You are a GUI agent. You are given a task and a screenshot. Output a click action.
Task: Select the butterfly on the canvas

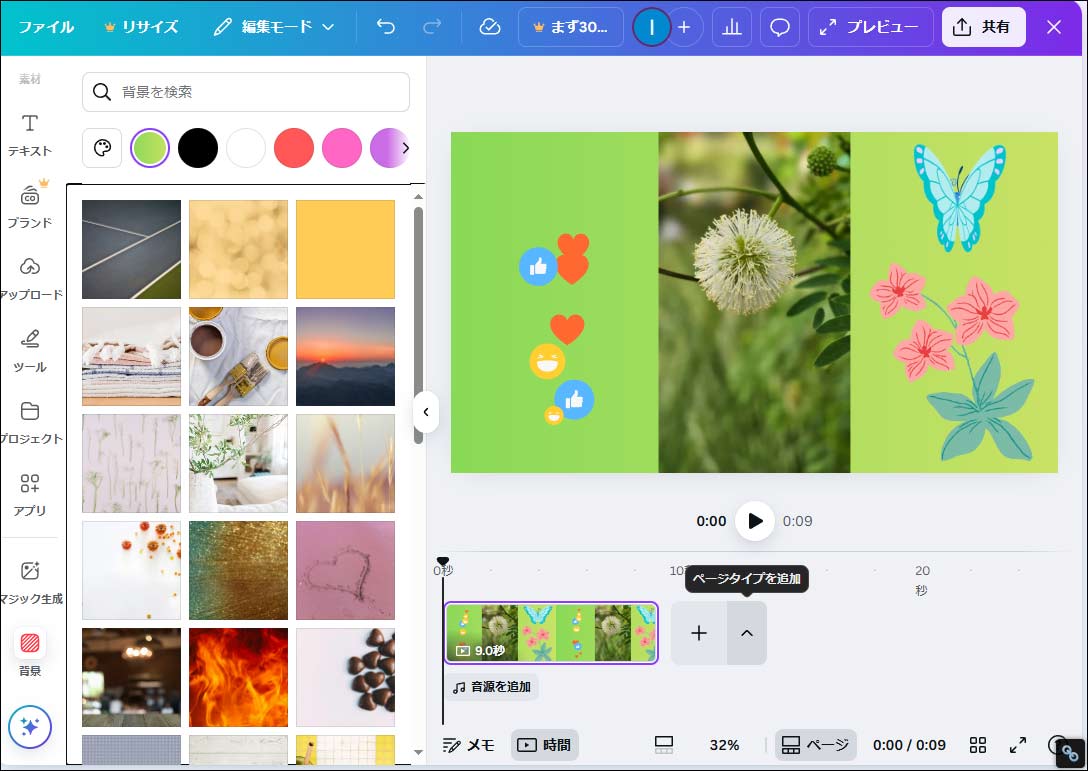pos(960,196)
